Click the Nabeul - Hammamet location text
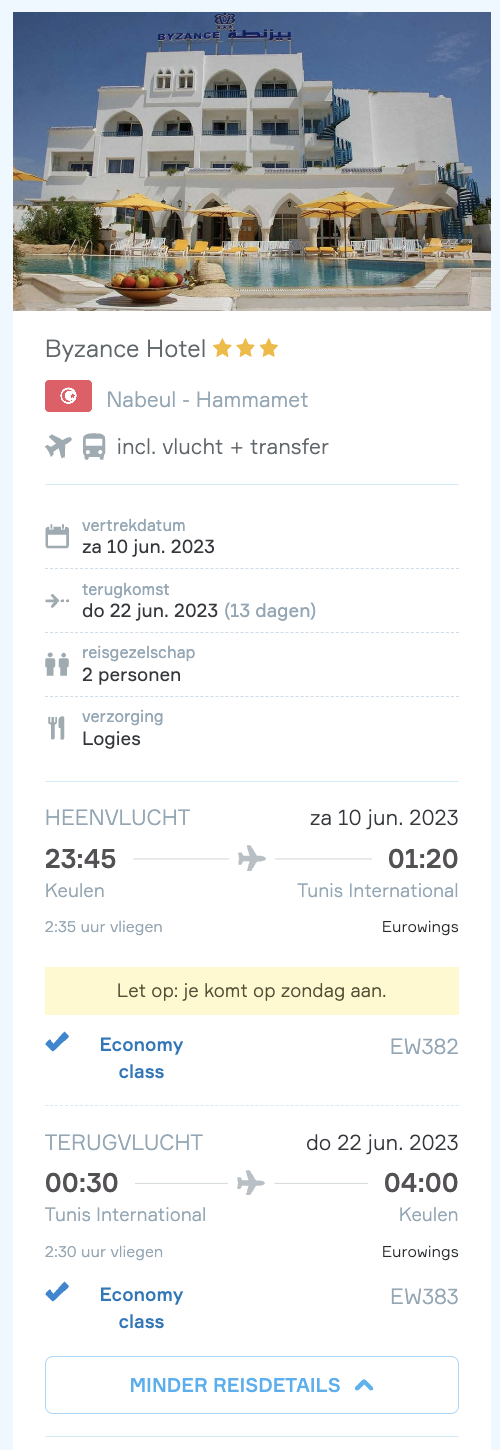The image size is (500, 1450). [x=207, y=399]
